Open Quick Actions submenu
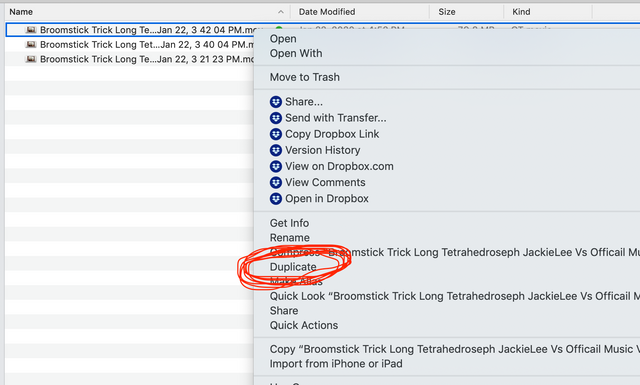 point(304,325)
